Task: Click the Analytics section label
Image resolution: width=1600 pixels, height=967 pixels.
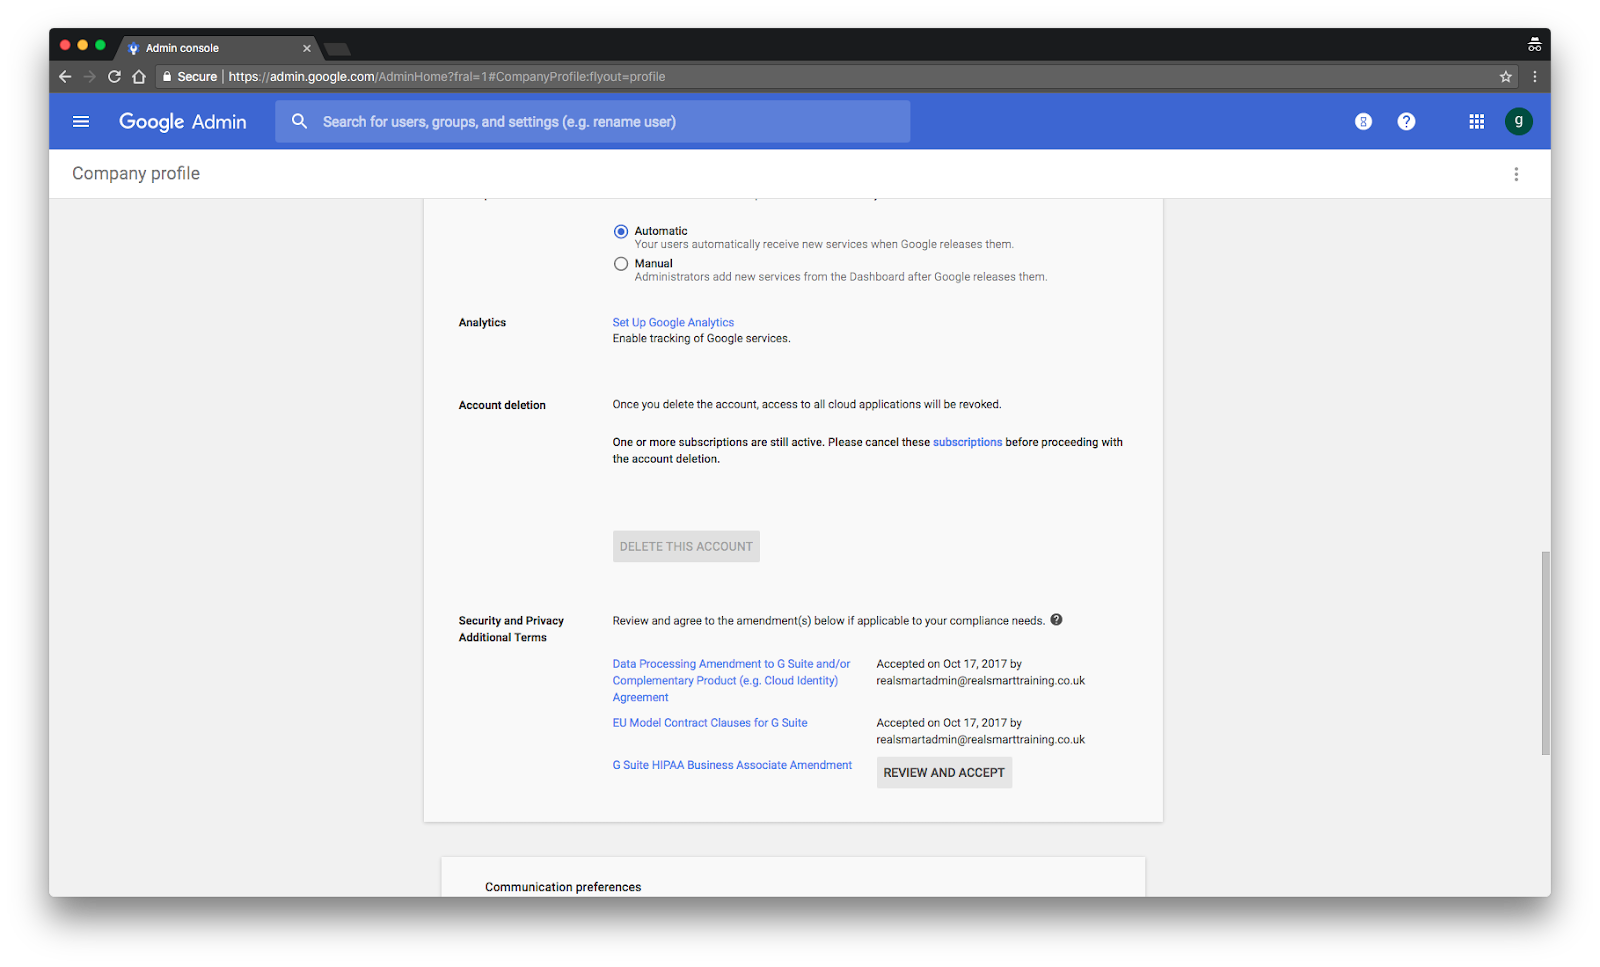Action: [x=482, y=323]
